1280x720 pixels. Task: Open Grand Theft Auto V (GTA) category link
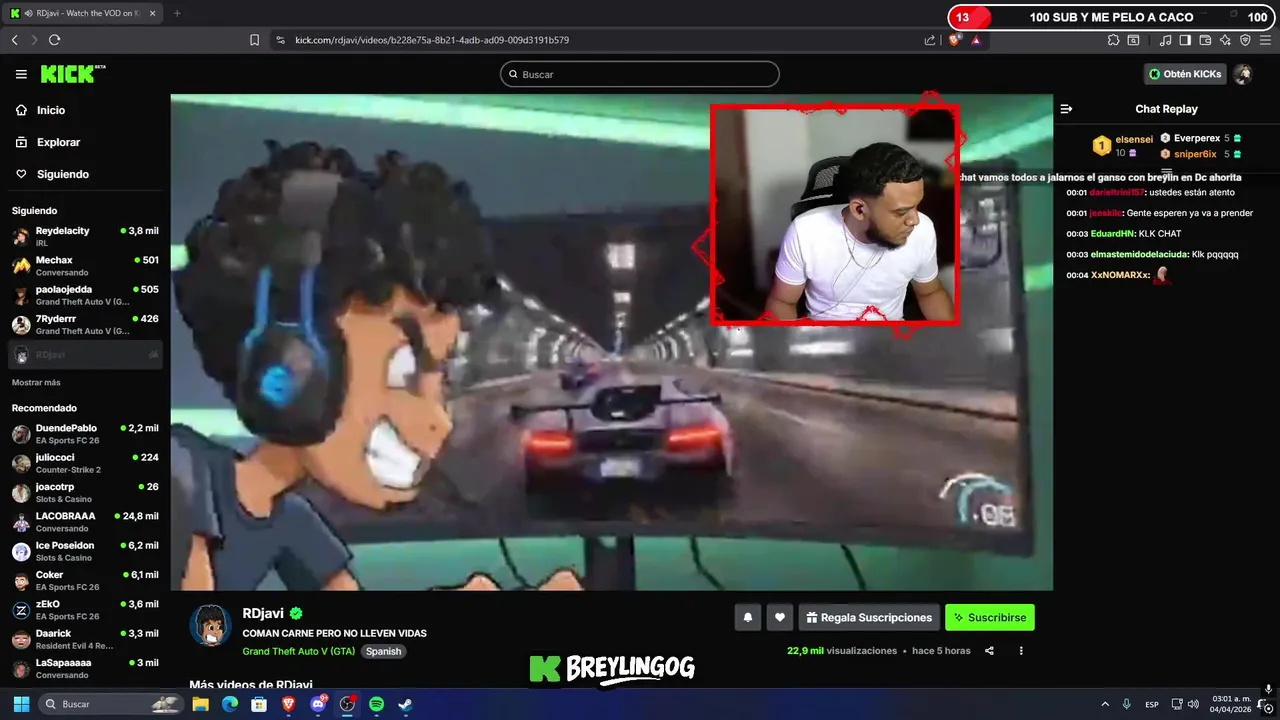pos(299,651)
